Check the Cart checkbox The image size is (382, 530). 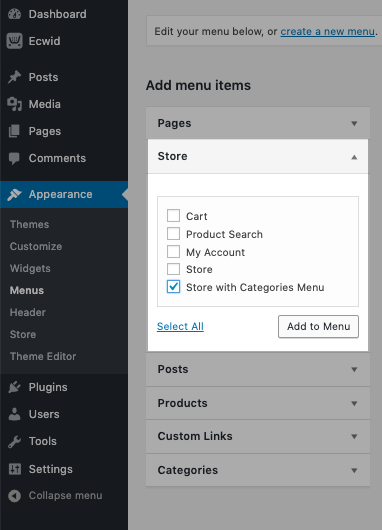173,215
